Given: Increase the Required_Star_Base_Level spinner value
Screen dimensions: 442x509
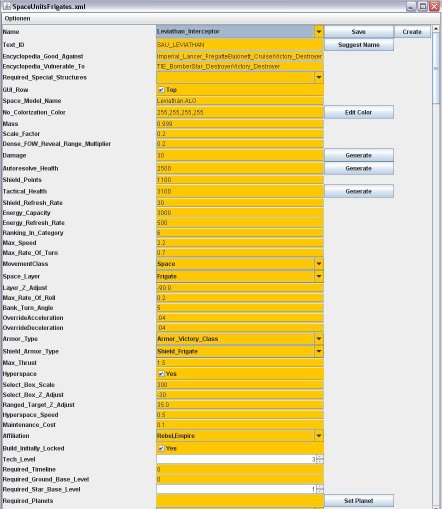Looking at the screenshot, I should click(320, 487).
